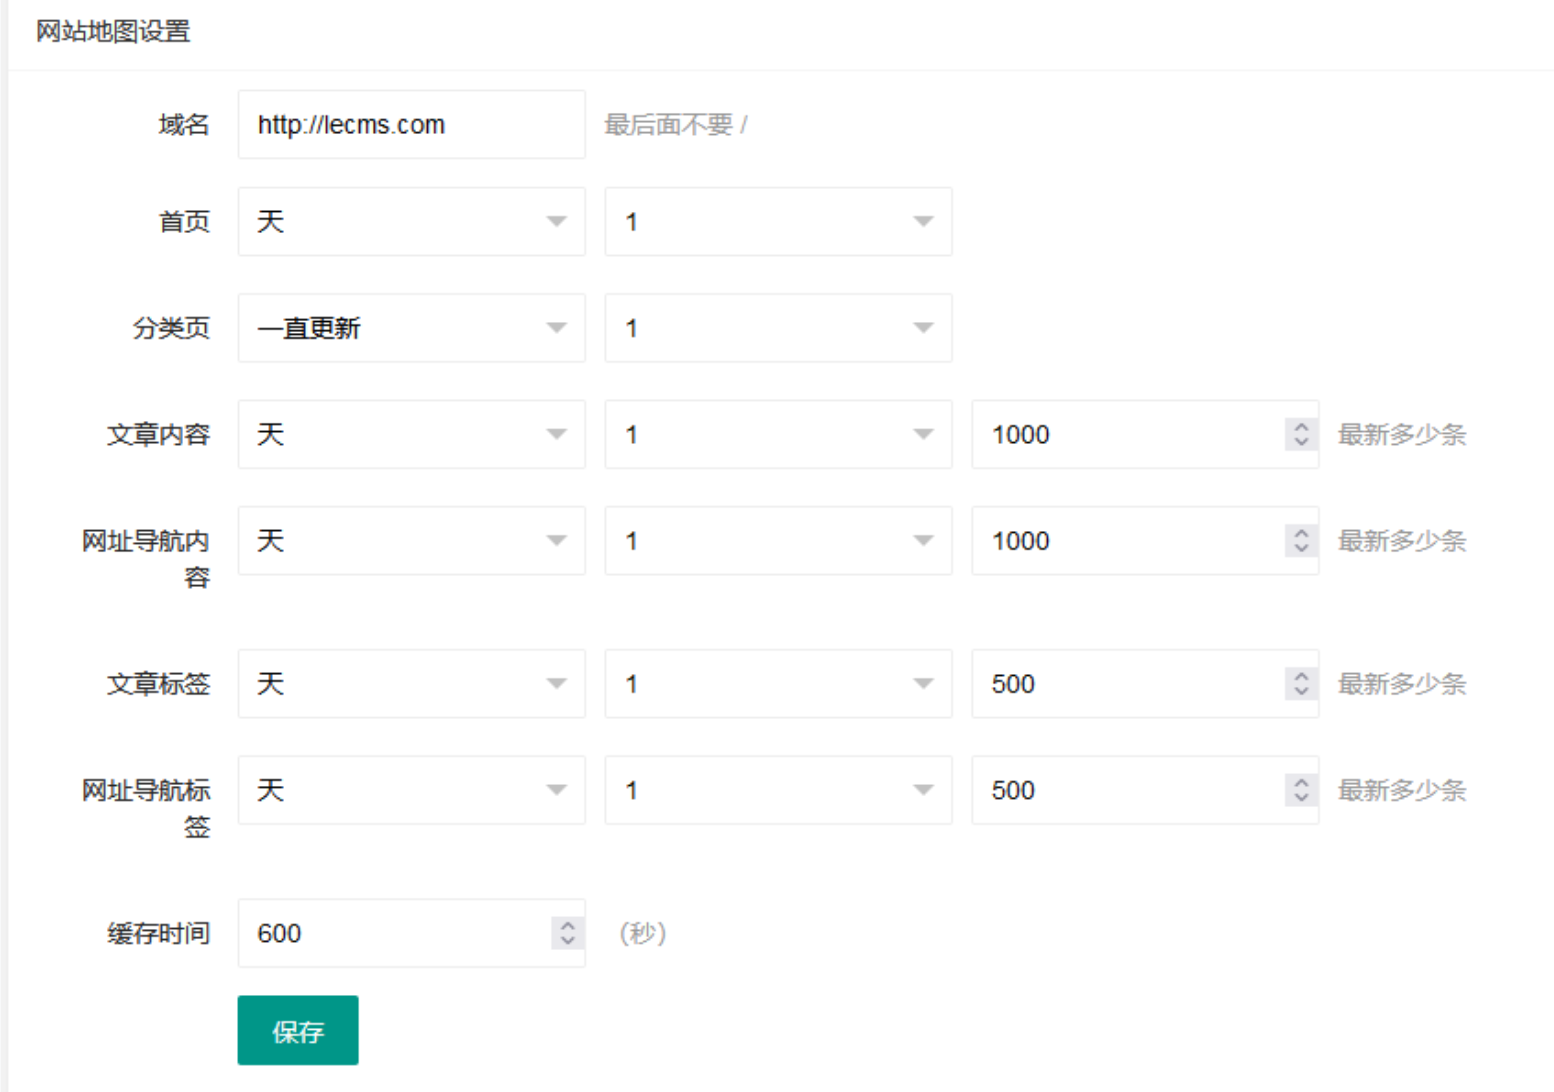
Task: Open the 首页 frequency unit dropdown
Action: (411, 222)
